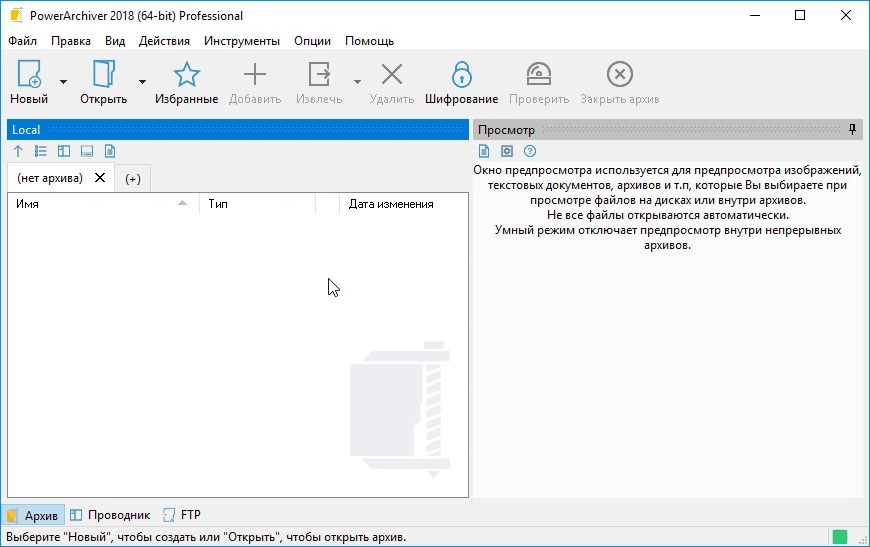Expand the arrow next to Открыть
Image resolution: width=870 pixels, height=547 pixels.
(x=143, y=82)
